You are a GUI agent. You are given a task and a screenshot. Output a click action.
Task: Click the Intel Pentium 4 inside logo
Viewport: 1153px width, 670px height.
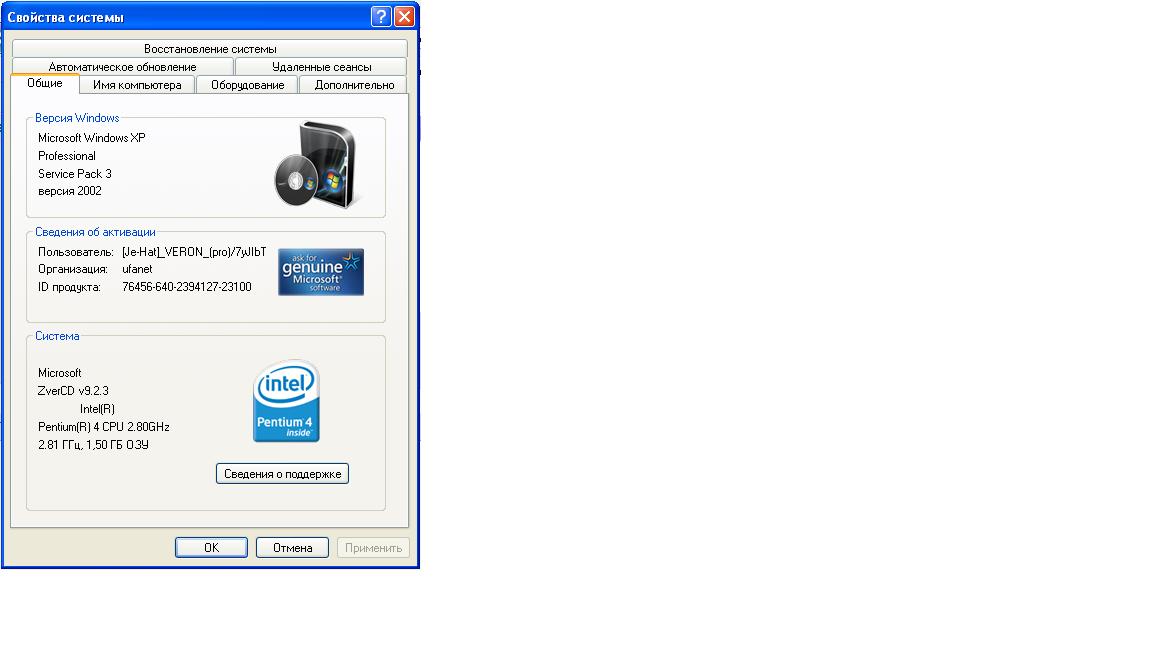[x=286, y=401]
